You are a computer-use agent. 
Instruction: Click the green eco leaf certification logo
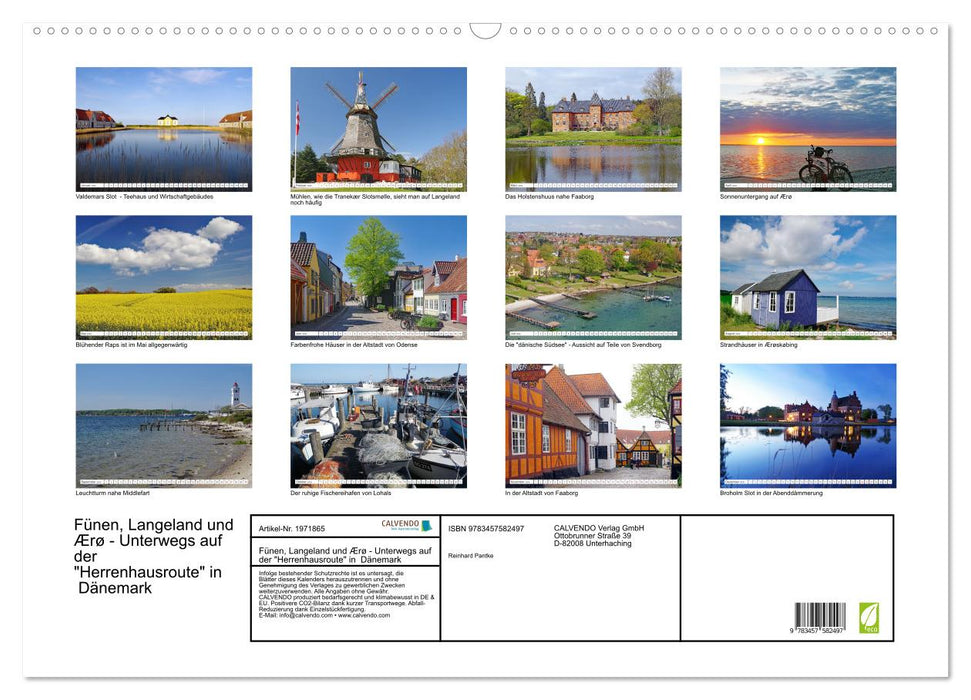point(869,617)
